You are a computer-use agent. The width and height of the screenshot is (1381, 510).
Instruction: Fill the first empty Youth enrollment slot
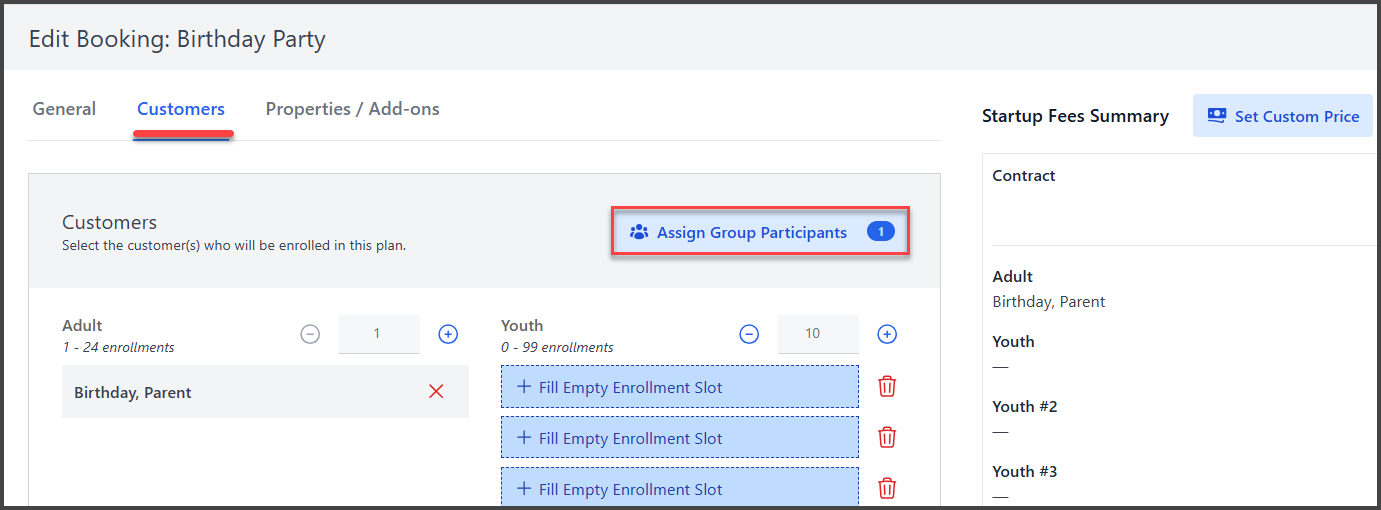[x=679, y=387]
